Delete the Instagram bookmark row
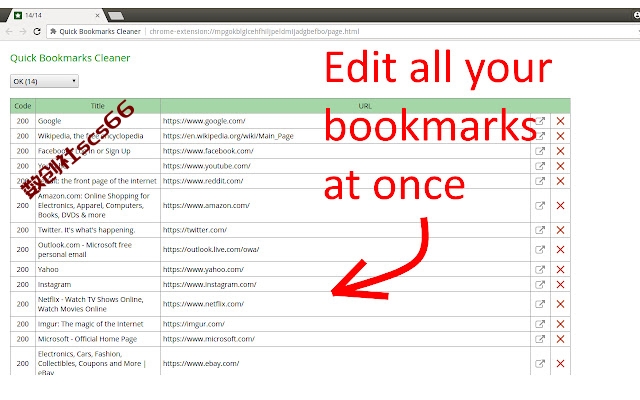Viewport: 640px width, 400px height. (560, 284)
